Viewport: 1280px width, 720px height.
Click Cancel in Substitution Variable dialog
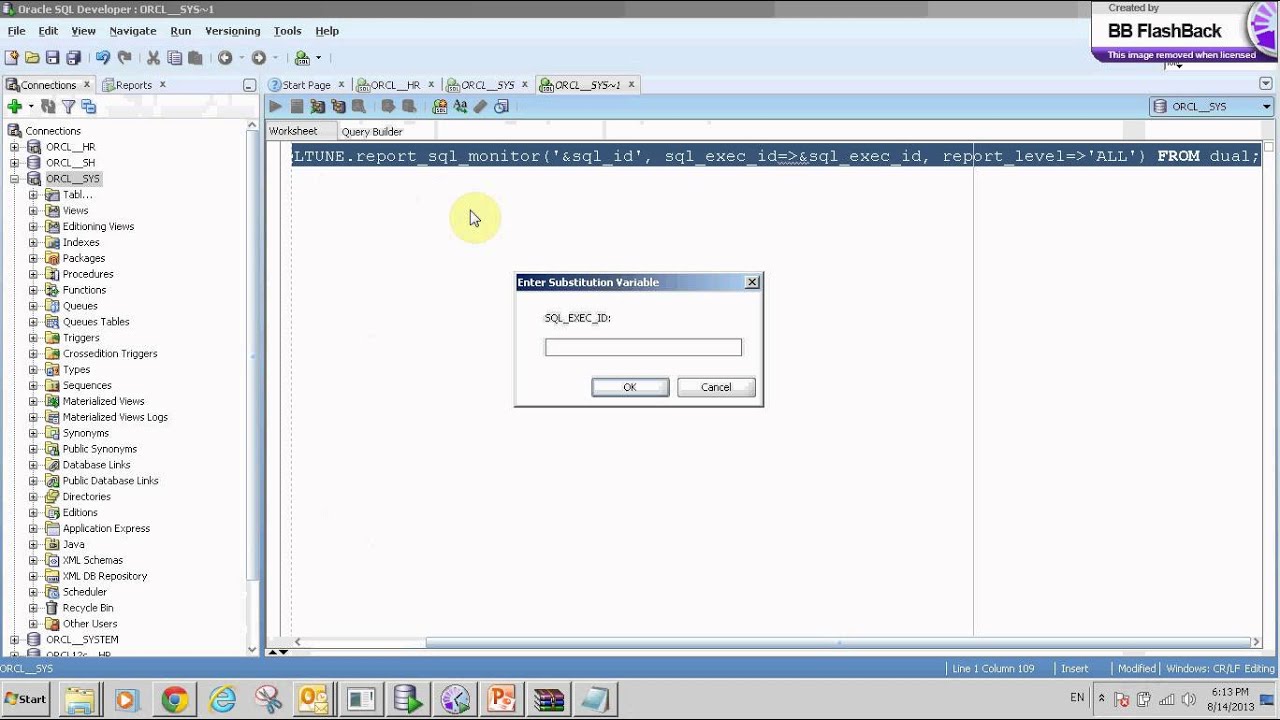click(x=716, y=387)
